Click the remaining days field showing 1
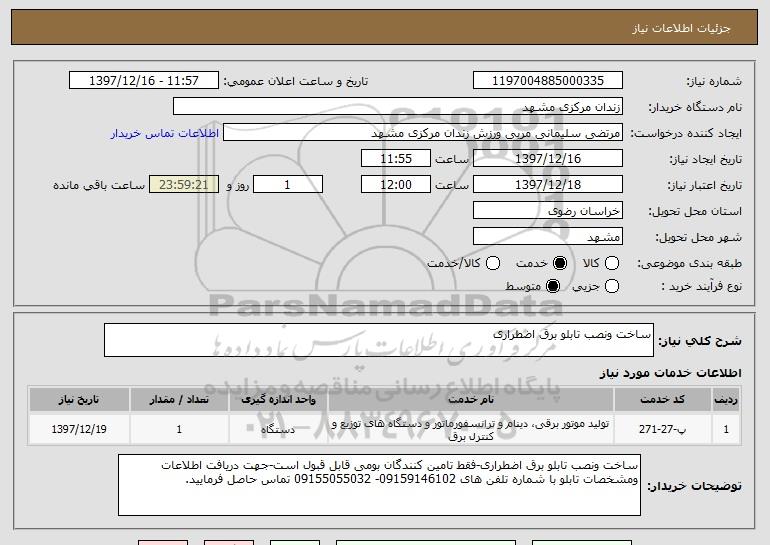Screen dimensions: 770x545 pyautogui.click(x=288, y=185)
